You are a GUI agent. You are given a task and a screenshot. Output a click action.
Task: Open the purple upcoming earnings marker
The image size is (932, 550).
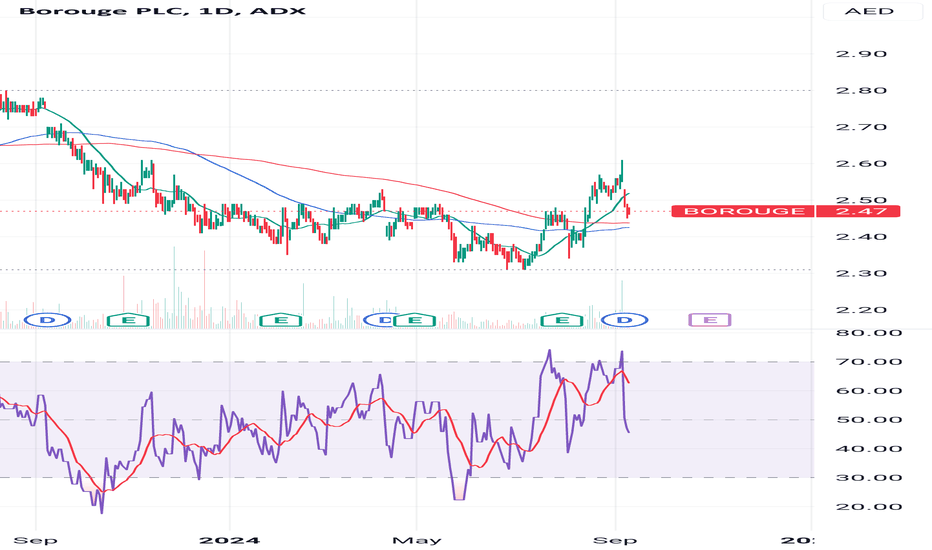710,320
